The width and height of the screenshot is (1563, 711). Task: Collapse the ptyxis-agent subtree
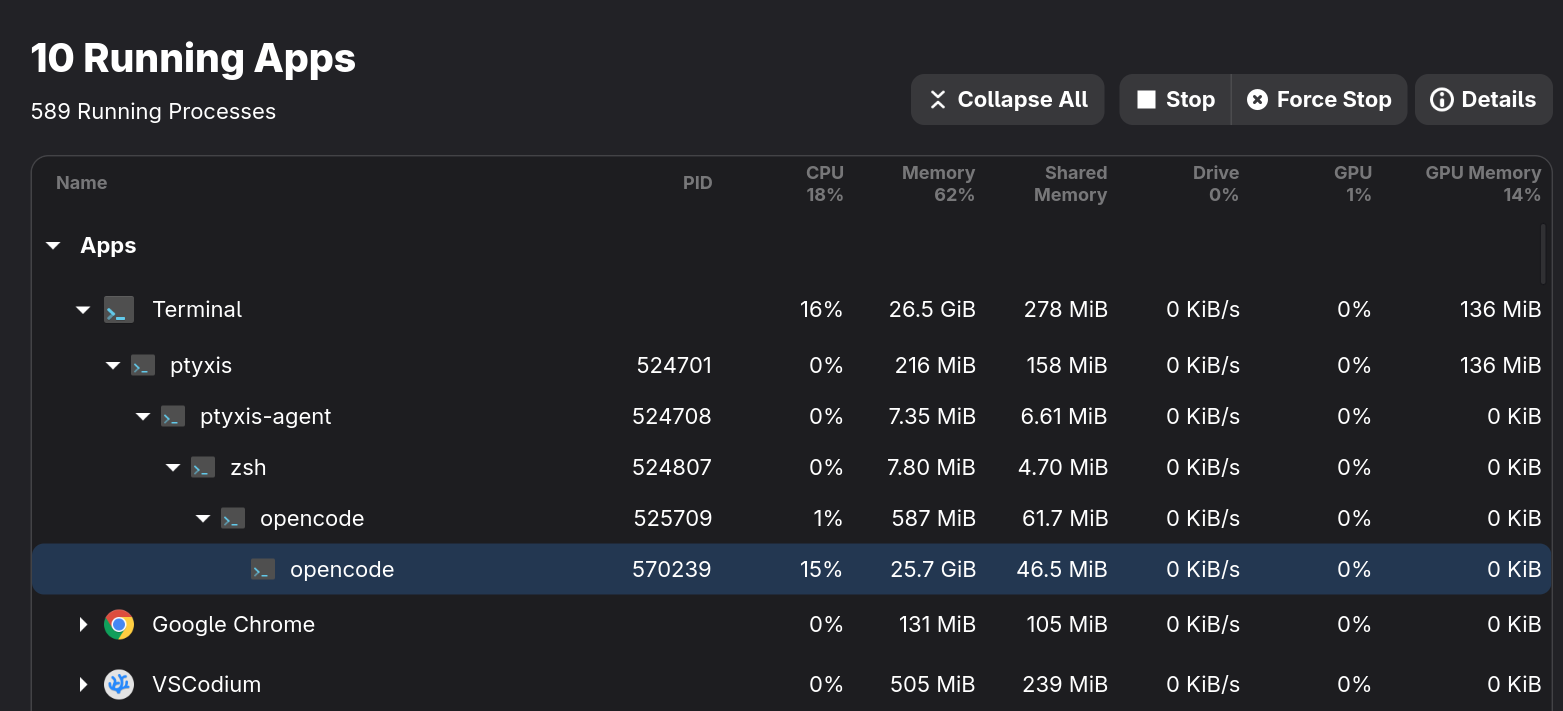click(144, 417)
